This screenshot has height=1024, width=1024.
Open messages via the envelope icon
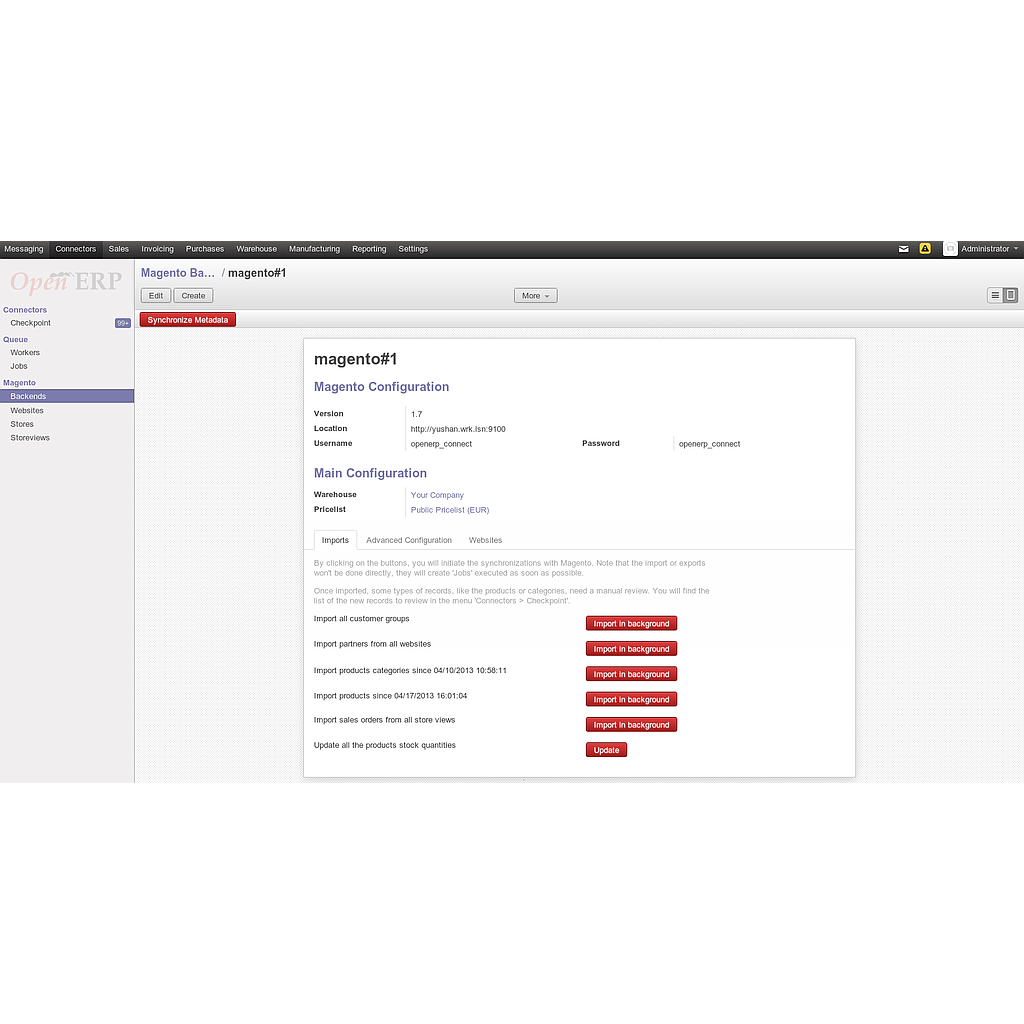tap(903, 248)
